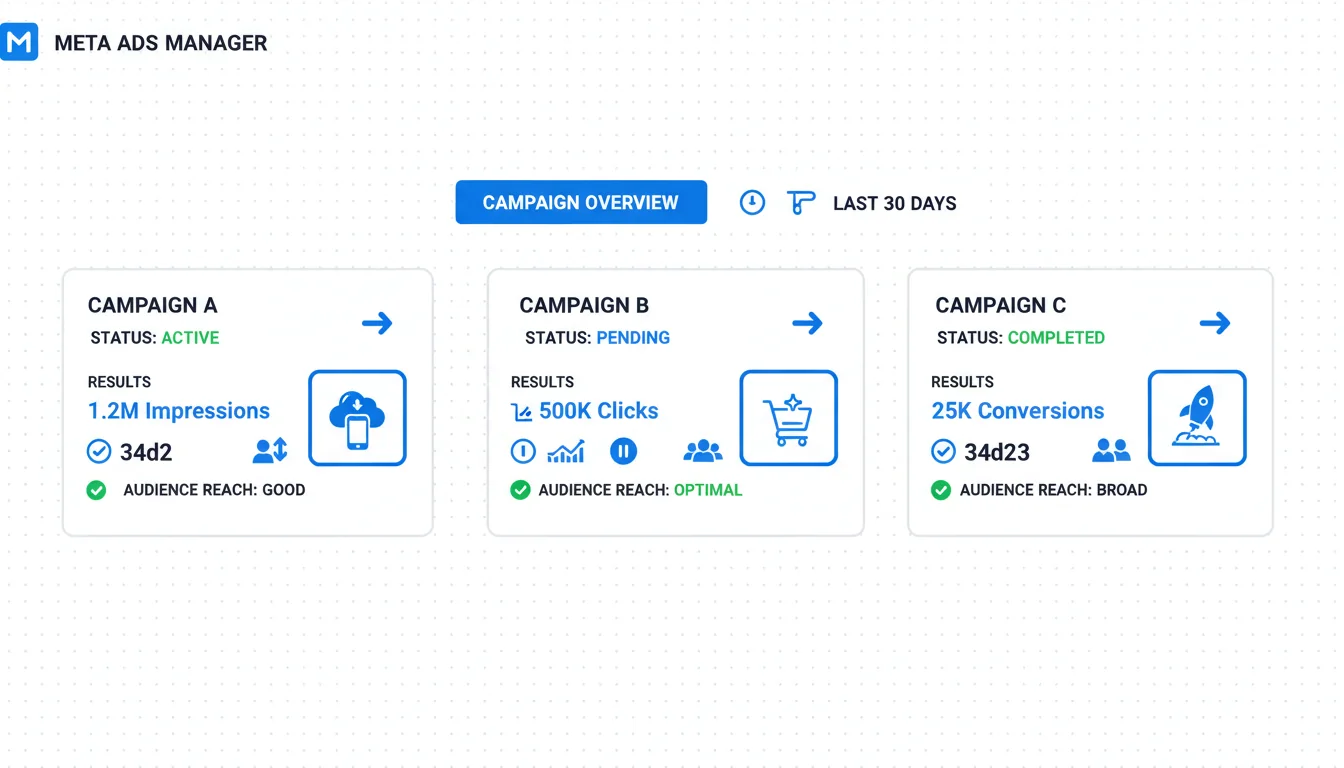Click the two-people icon in Campaign C
This screenshot has height=768, width=1344.
point(1110,452)
